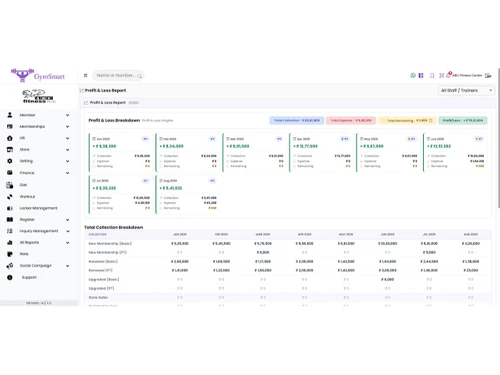Image resolution: width=500 pixels, height=375 pixels.
Task: Toggle the hamburger menu icon
Action: click(x=85, y=76)
